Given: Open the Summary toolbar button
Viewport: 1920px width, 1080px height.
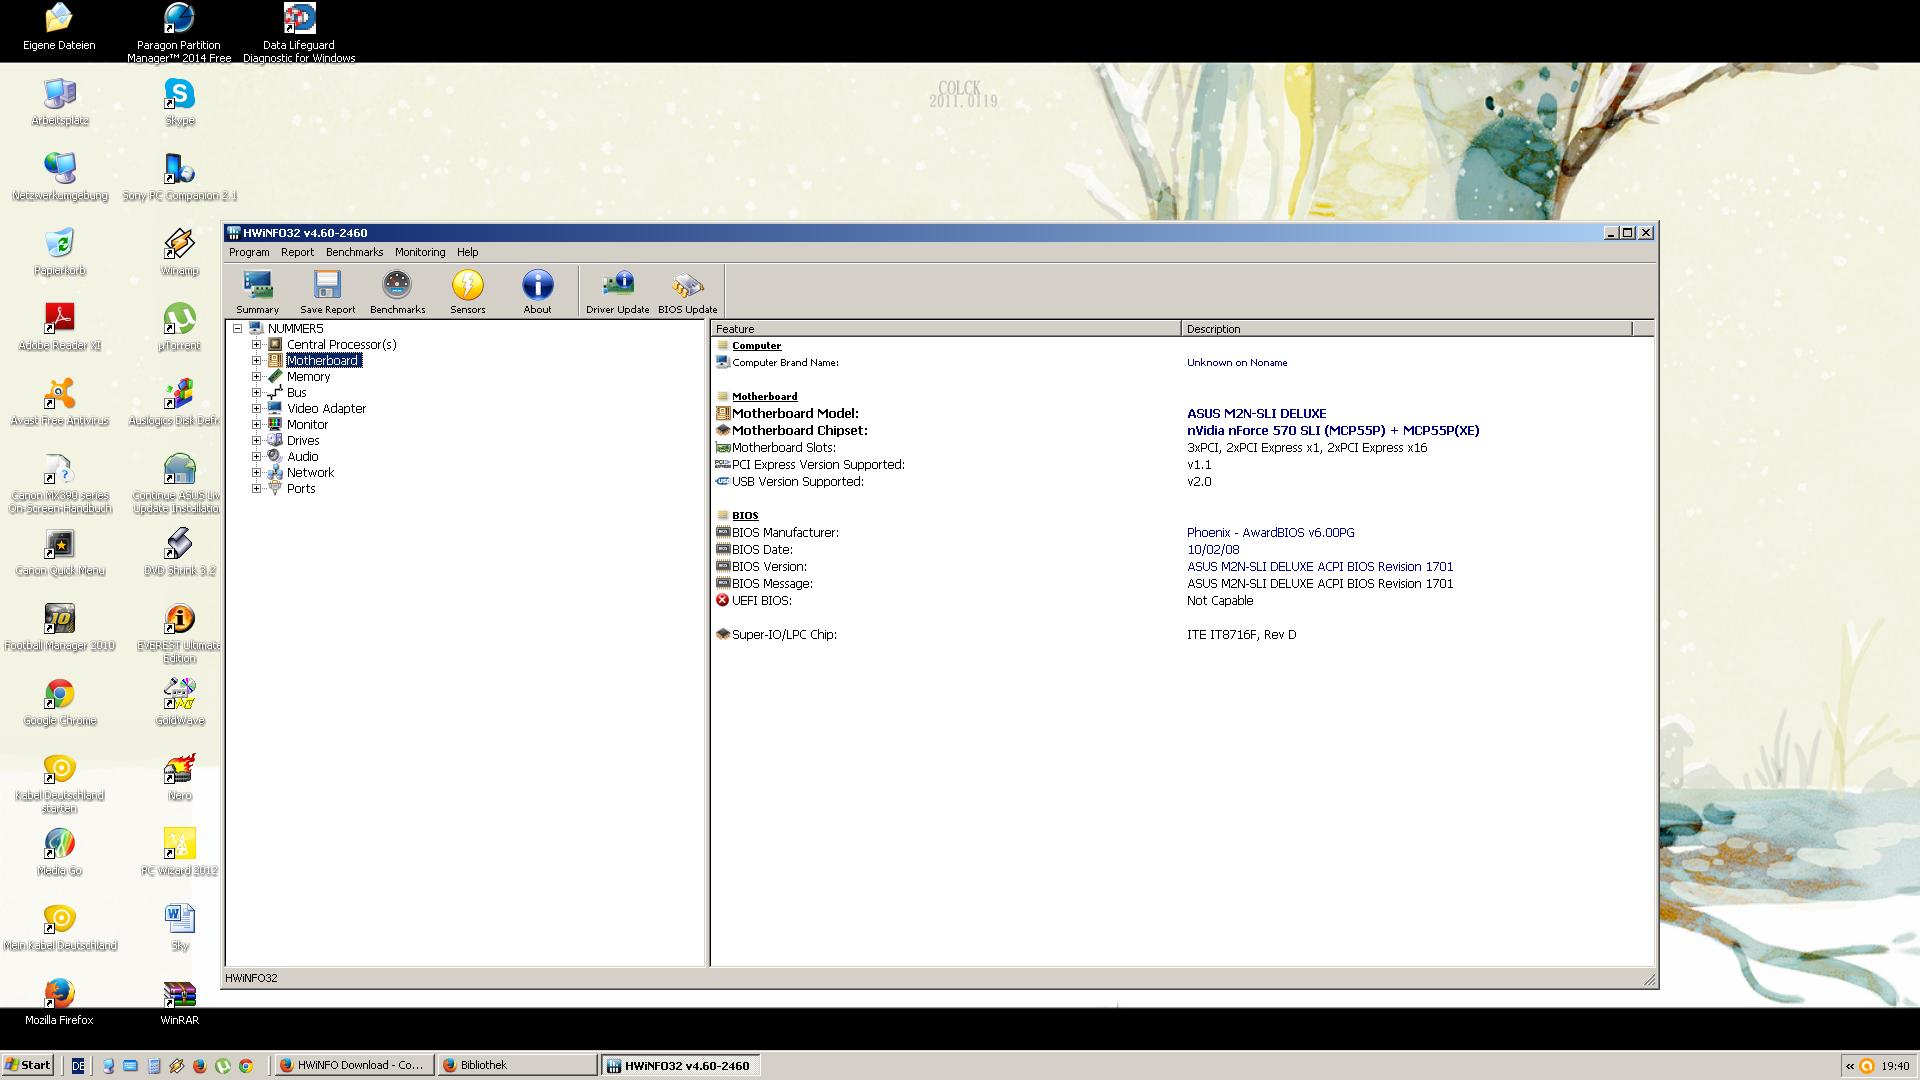Looking at the screenshot, I should coord(258,291).
